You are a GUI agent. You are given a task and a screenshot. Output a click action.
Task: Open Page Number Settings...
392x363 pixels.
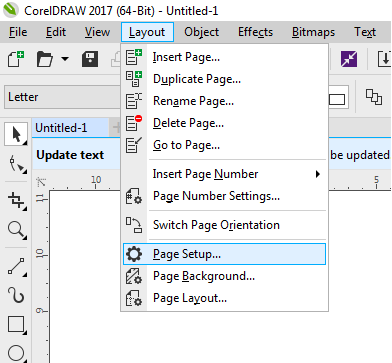224,196
